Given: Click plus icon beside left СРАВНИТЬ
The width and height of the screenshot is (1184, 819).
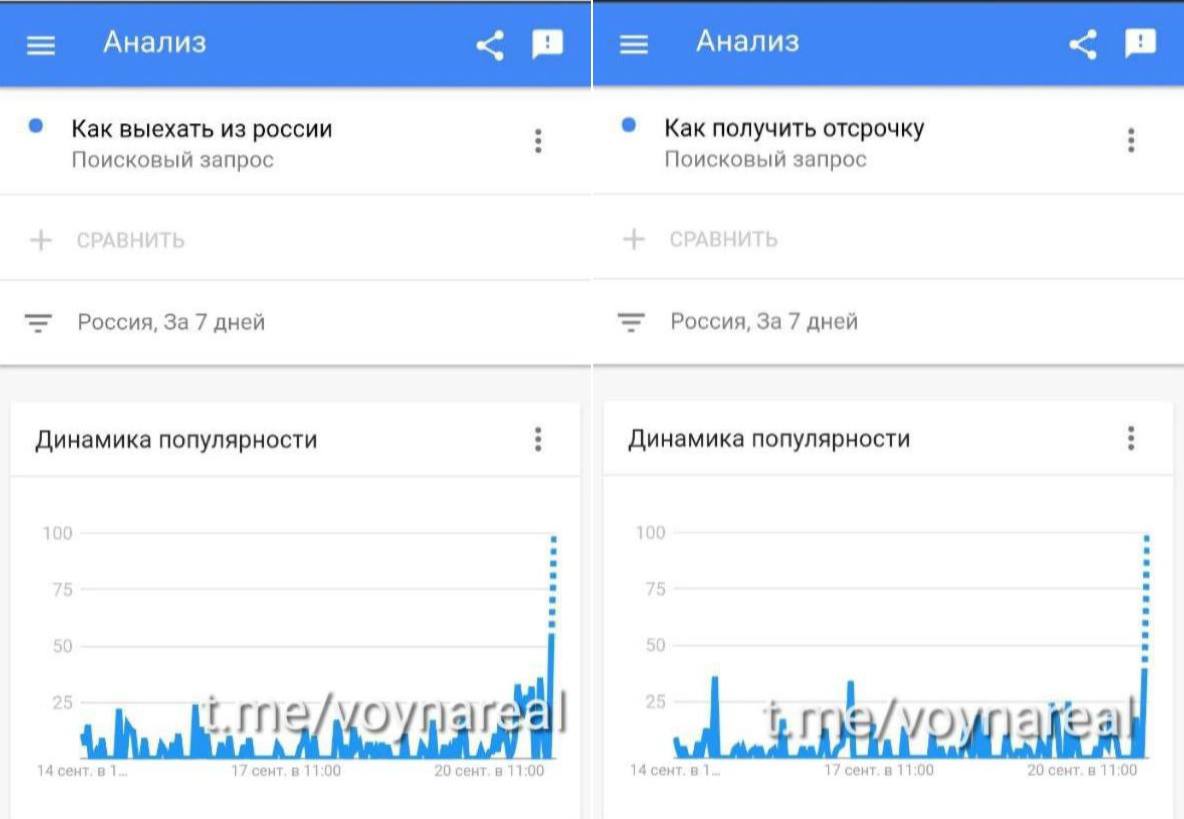Looking at the screenshot, I should pyautogui.click(x=40, y=240).
